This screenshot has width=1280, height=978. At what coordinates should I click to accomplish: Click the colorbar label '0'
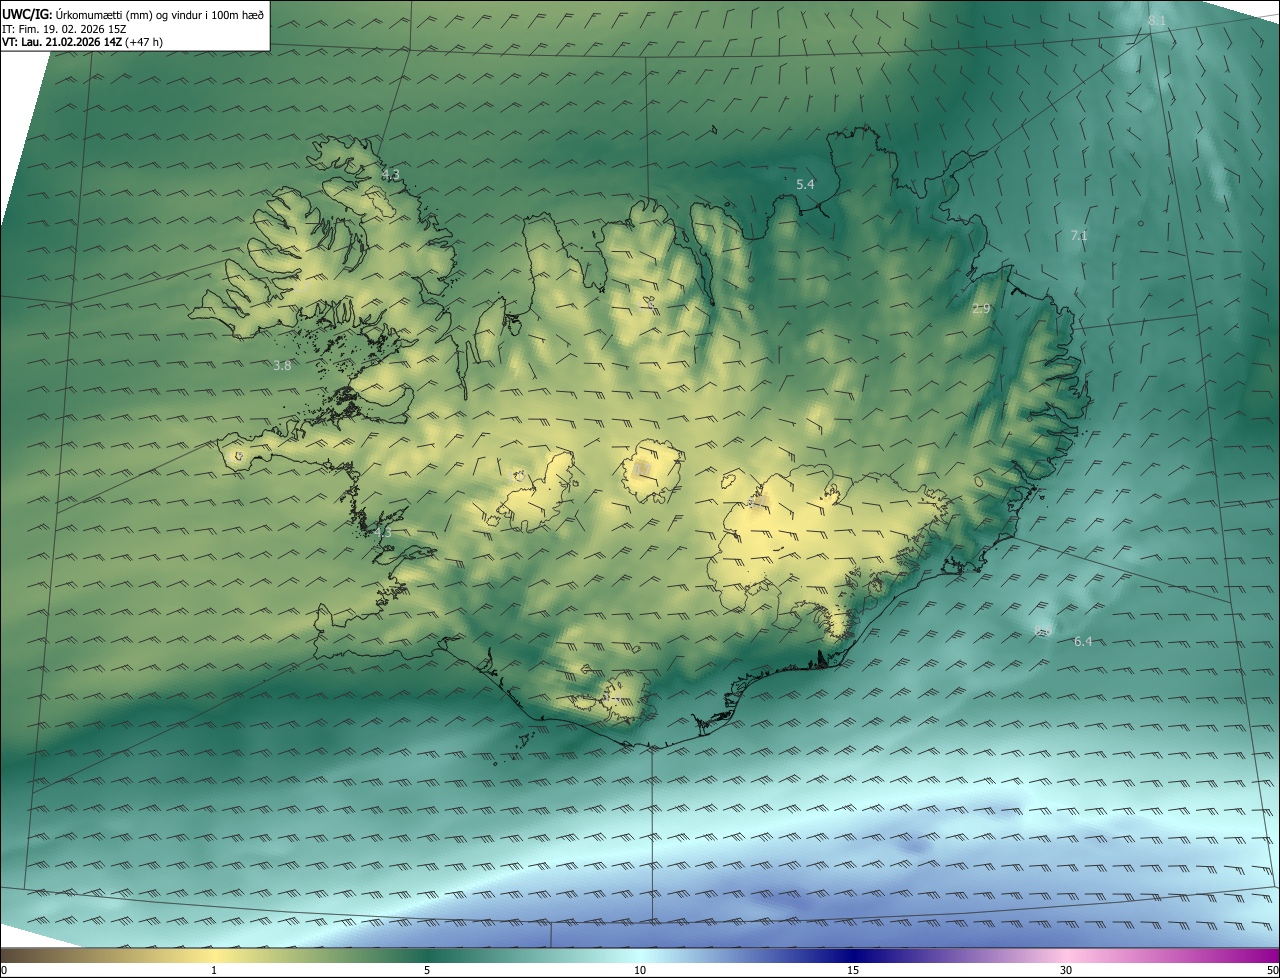tap(4, 970)
